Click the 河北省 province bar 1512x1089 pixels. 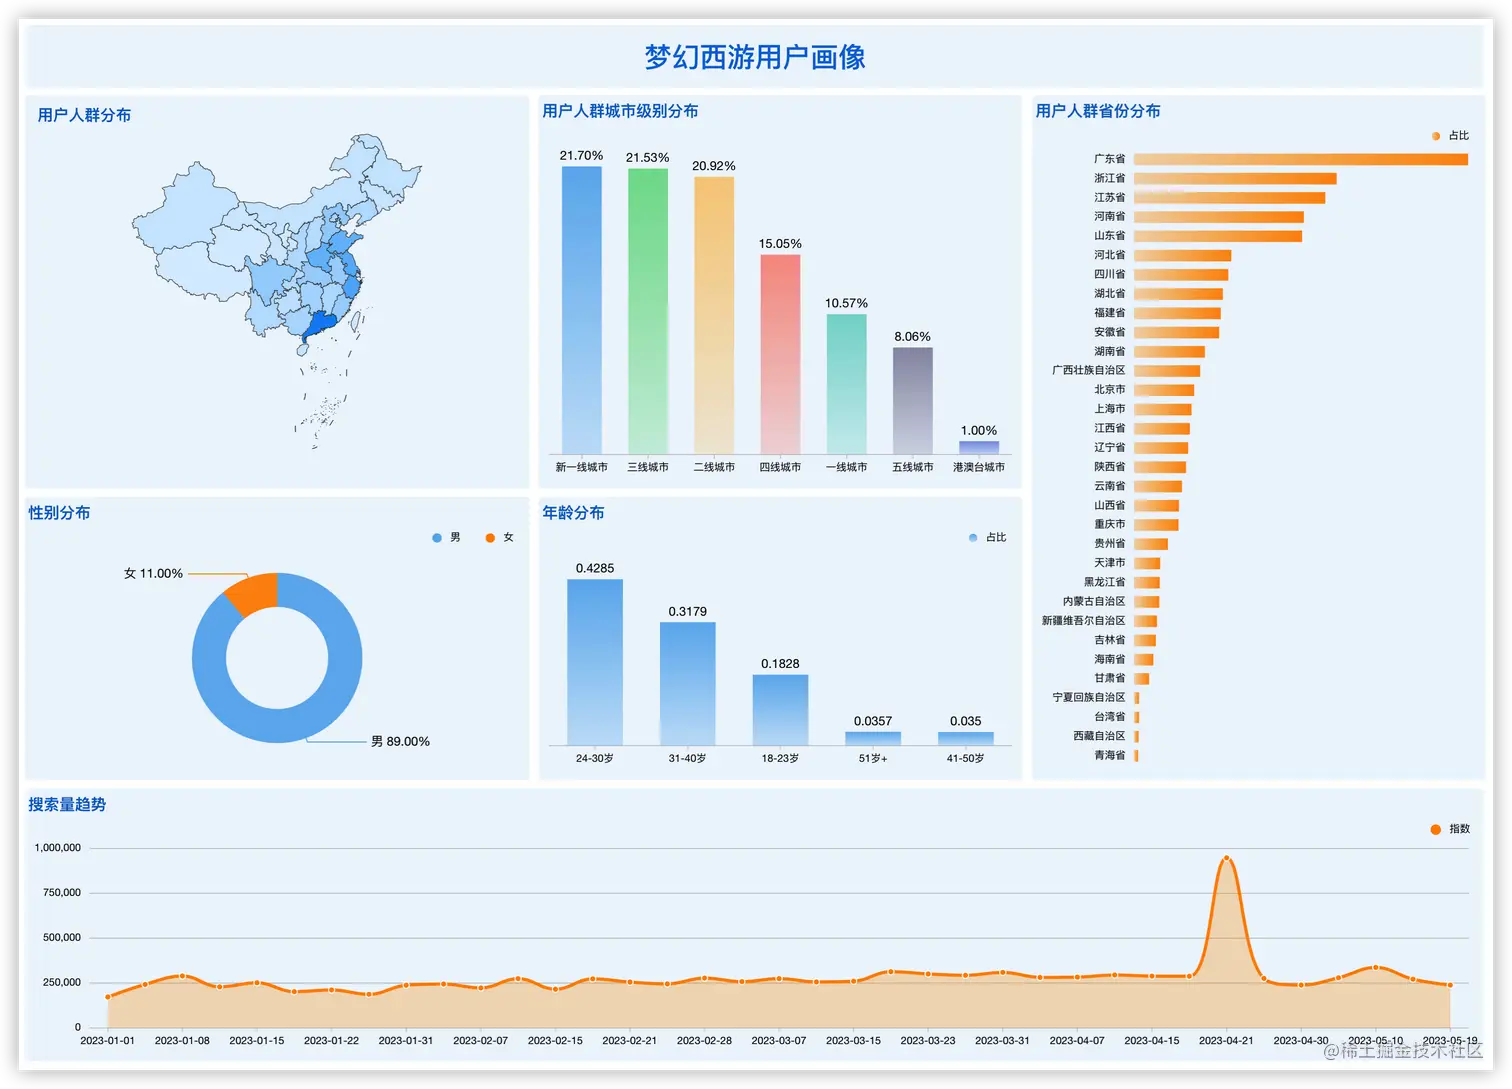pos(1182,256)
